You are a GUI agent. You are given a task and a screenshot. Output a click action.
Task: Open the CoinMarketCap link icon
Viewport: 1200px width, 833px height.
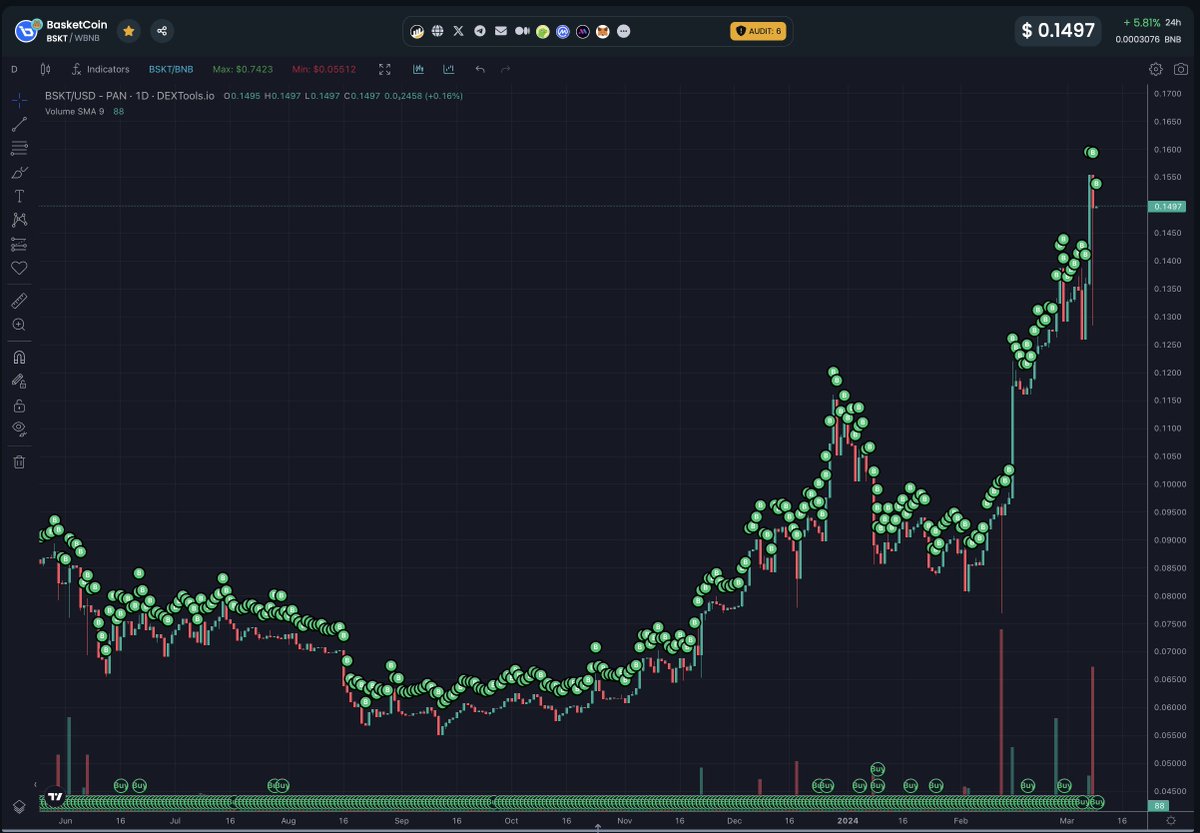point(563,31)
